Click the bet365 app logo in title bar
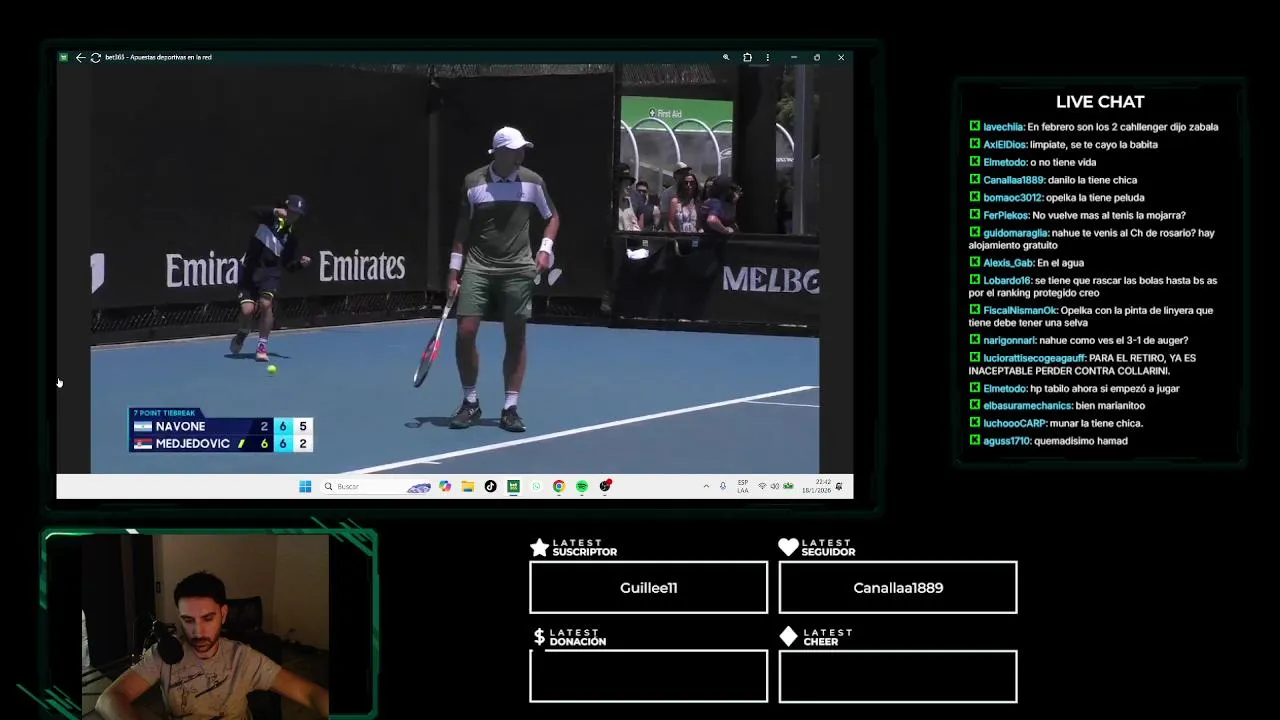Viewport: 1280px width, 720px height. point(63,57)
